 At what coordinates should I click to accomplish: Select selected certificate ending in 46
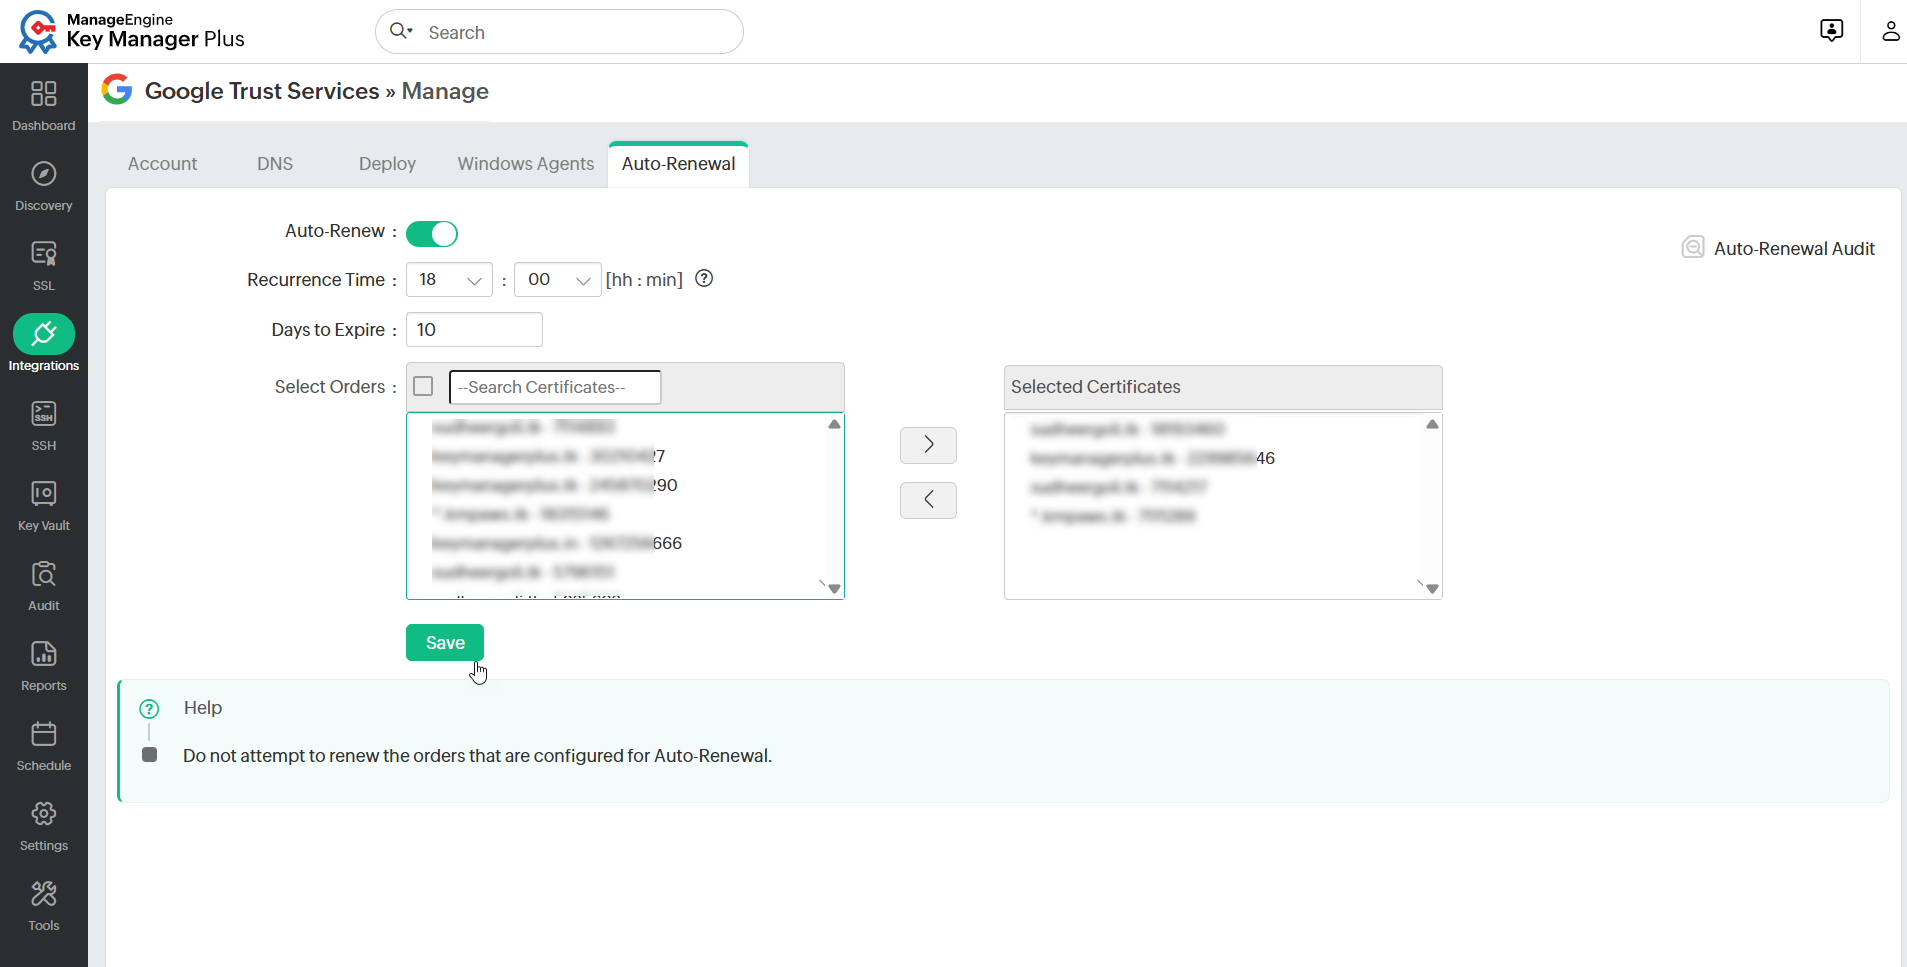[1152, 458]
